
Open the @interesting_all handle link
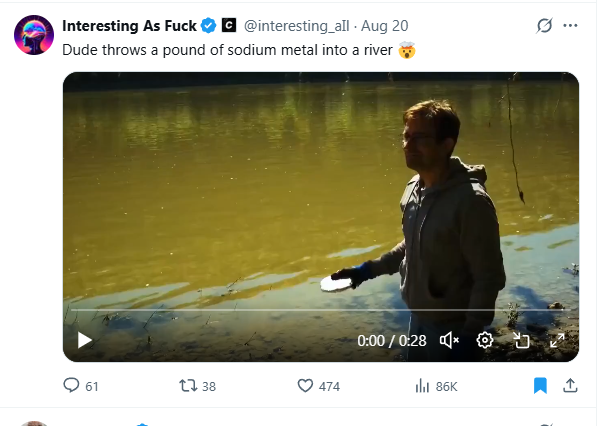click(288, 26)
